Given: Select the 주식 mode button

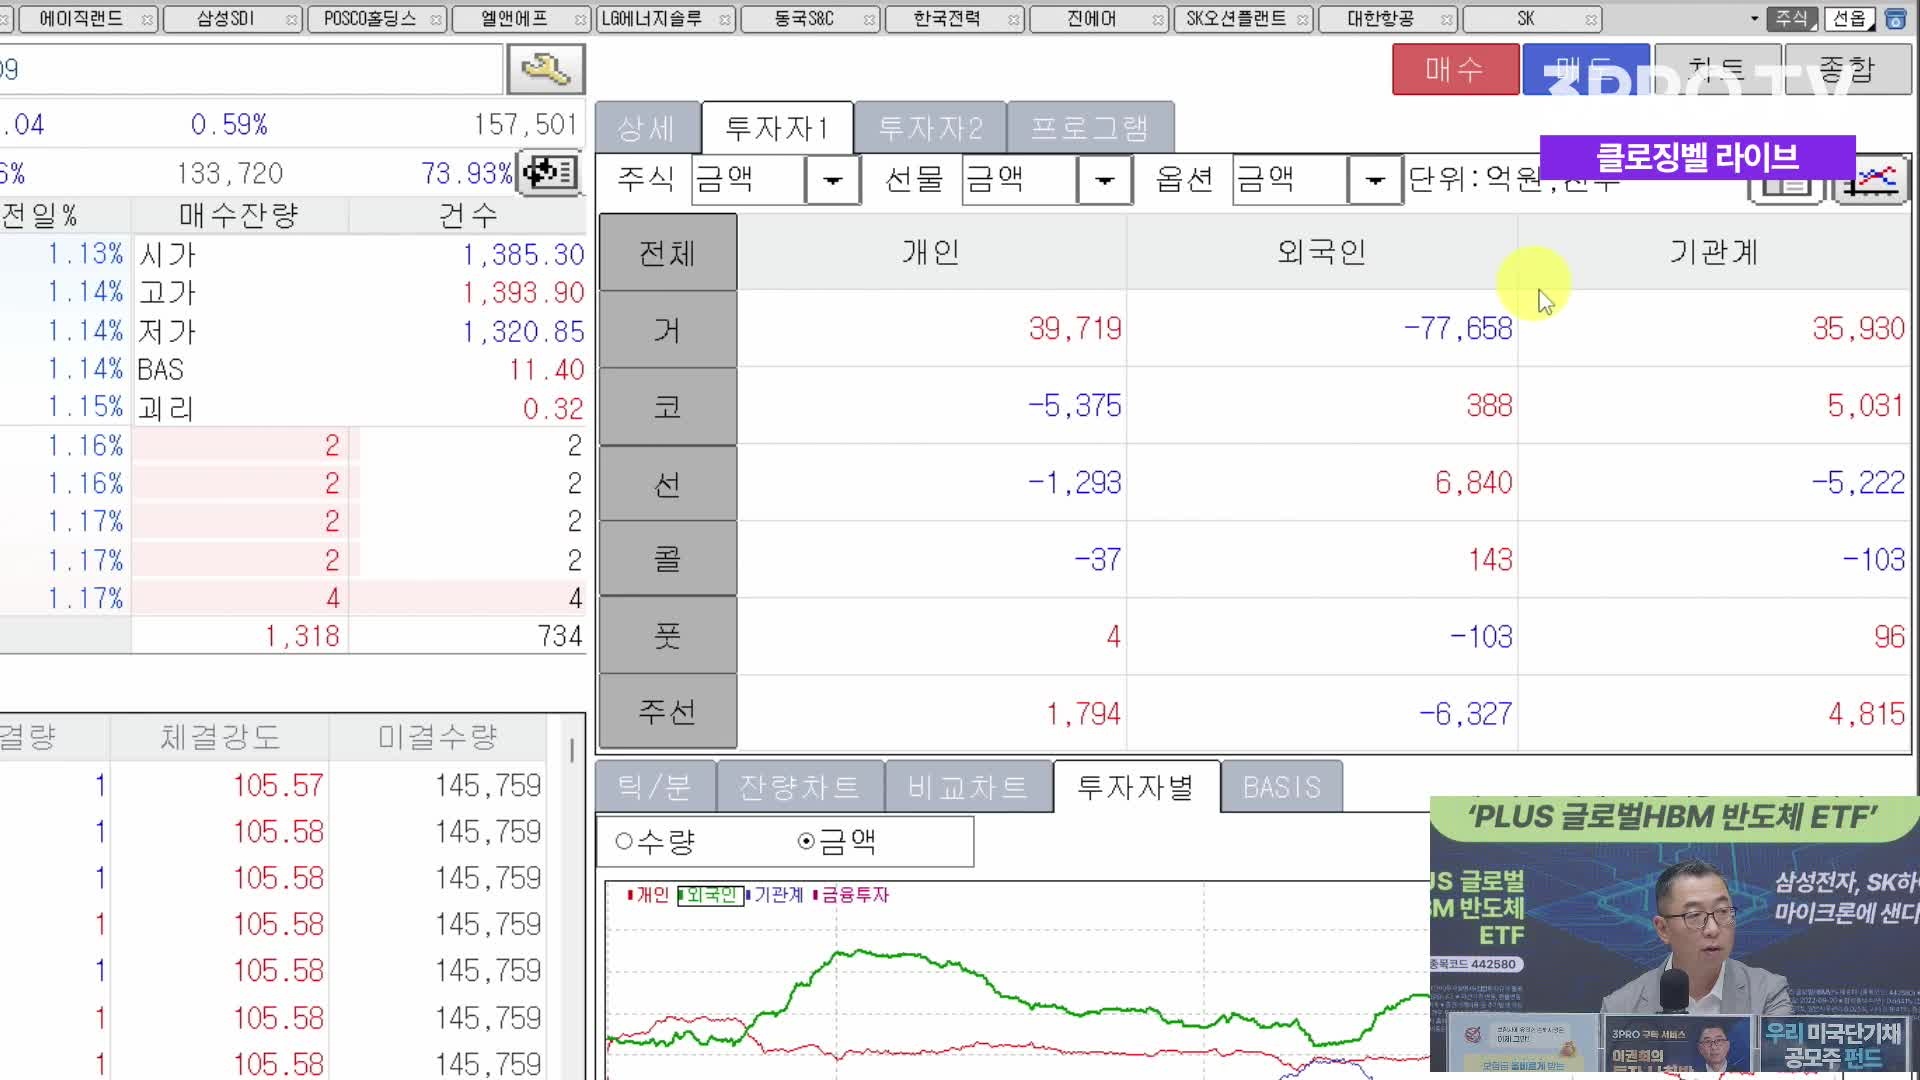Looking at the screenshot, I should (1791, 19).
